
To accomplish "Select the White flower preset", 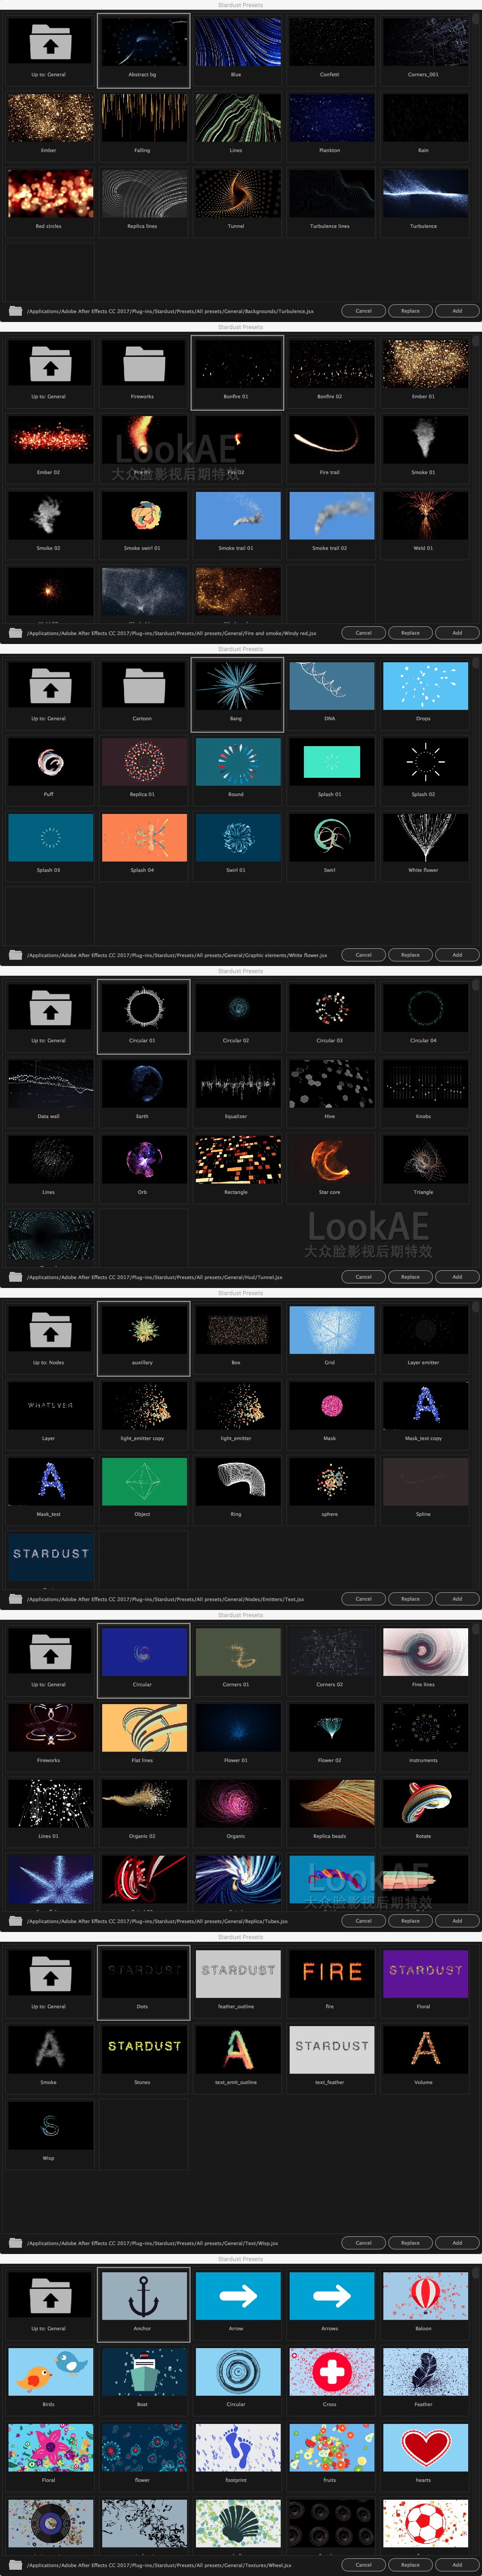I will tap(425, 838).
